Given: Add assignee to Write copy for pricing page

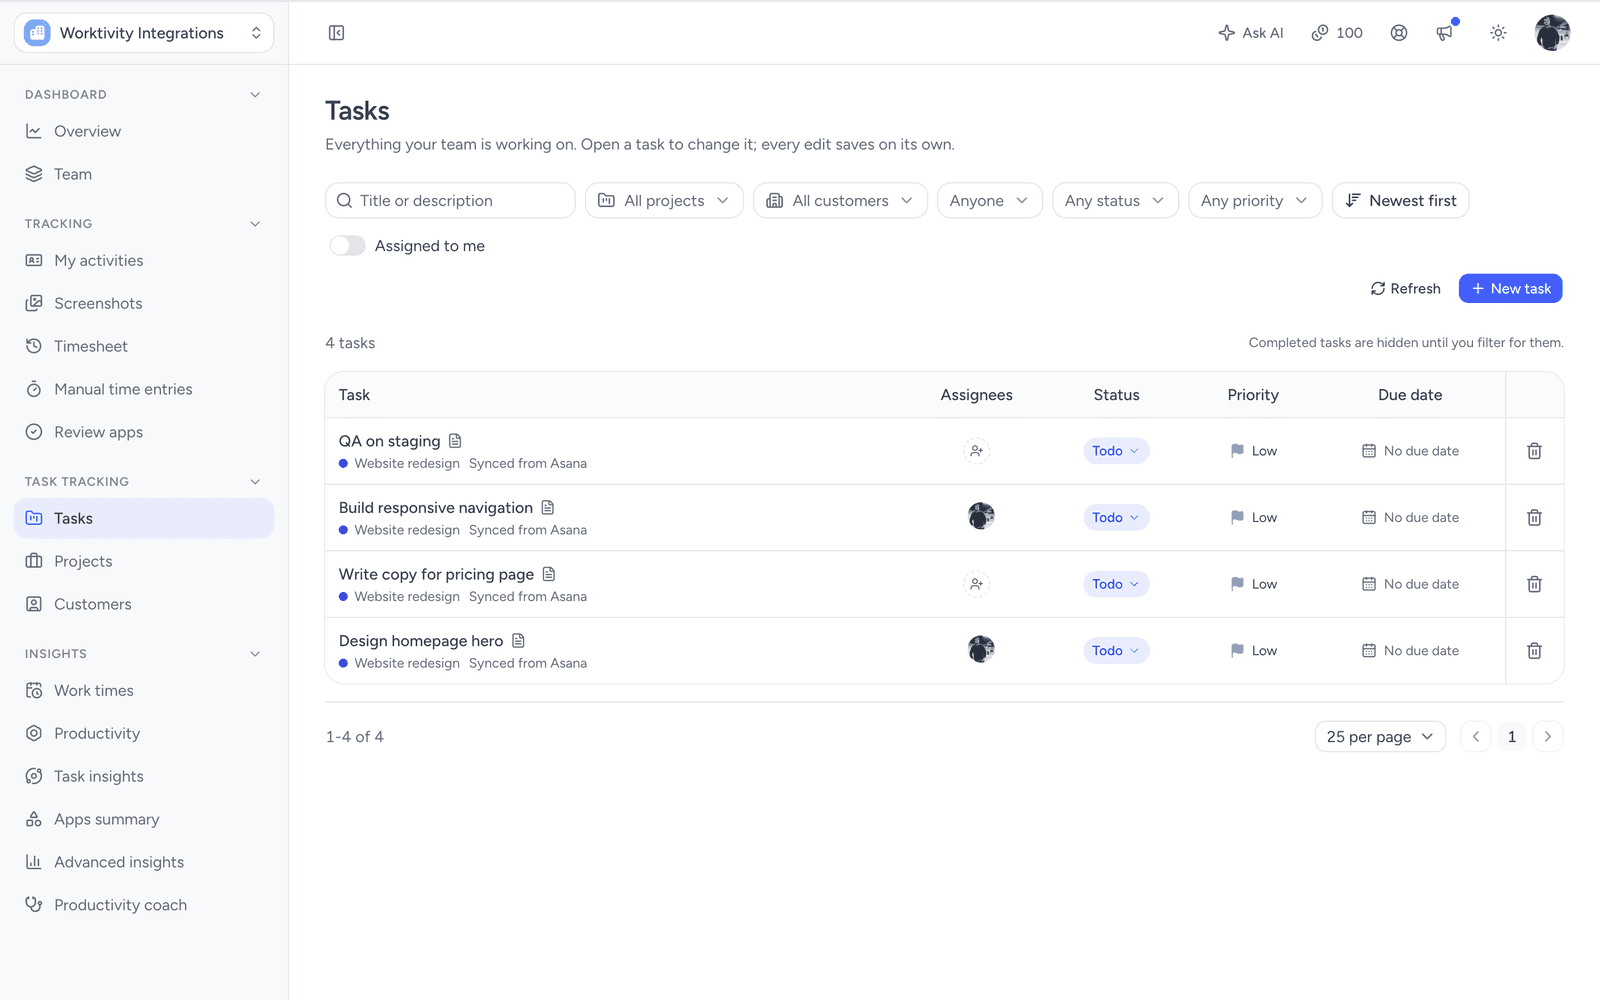Looking at the screenshot, I should pos(977,584).
